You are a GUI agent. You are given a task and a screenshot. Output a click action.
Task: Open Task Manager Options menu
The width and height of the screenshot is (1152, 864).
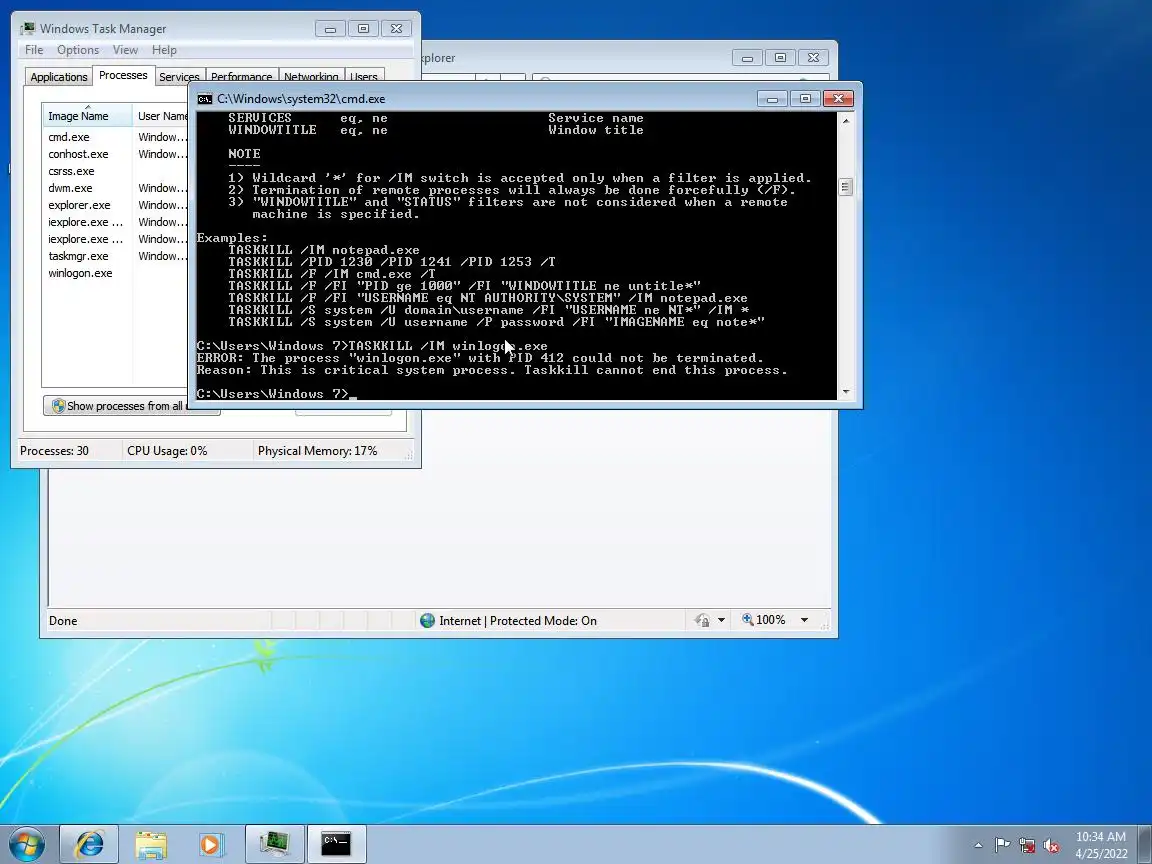point(78,50)
